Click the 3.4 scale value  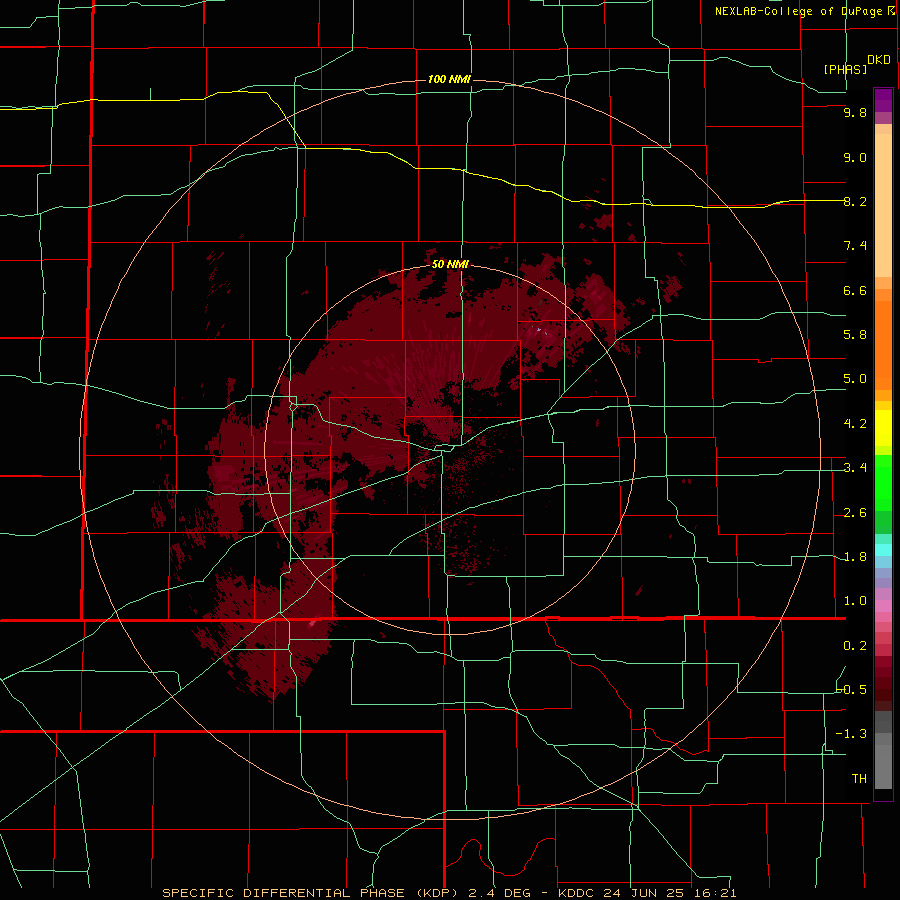pyautogui.click(x=855, y=468)
